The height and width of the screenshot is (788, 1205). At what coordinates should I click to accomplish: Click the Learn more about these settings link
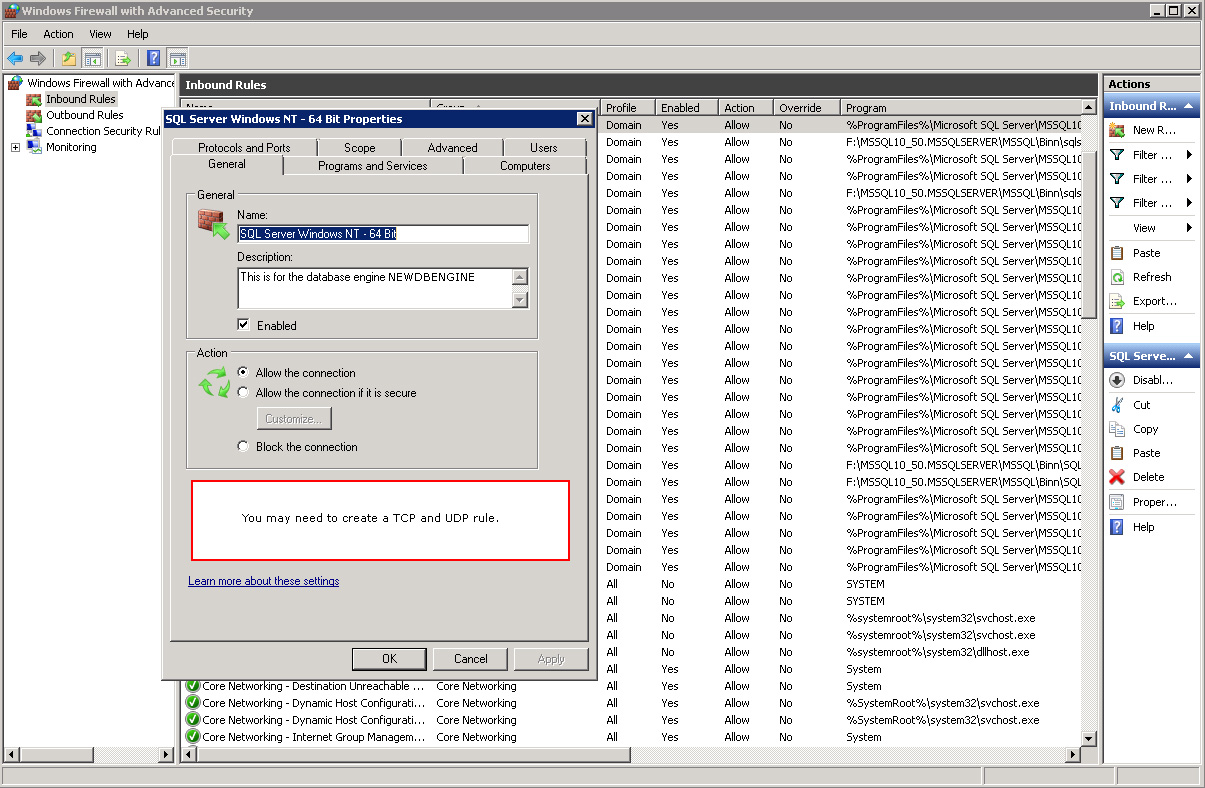263,581
